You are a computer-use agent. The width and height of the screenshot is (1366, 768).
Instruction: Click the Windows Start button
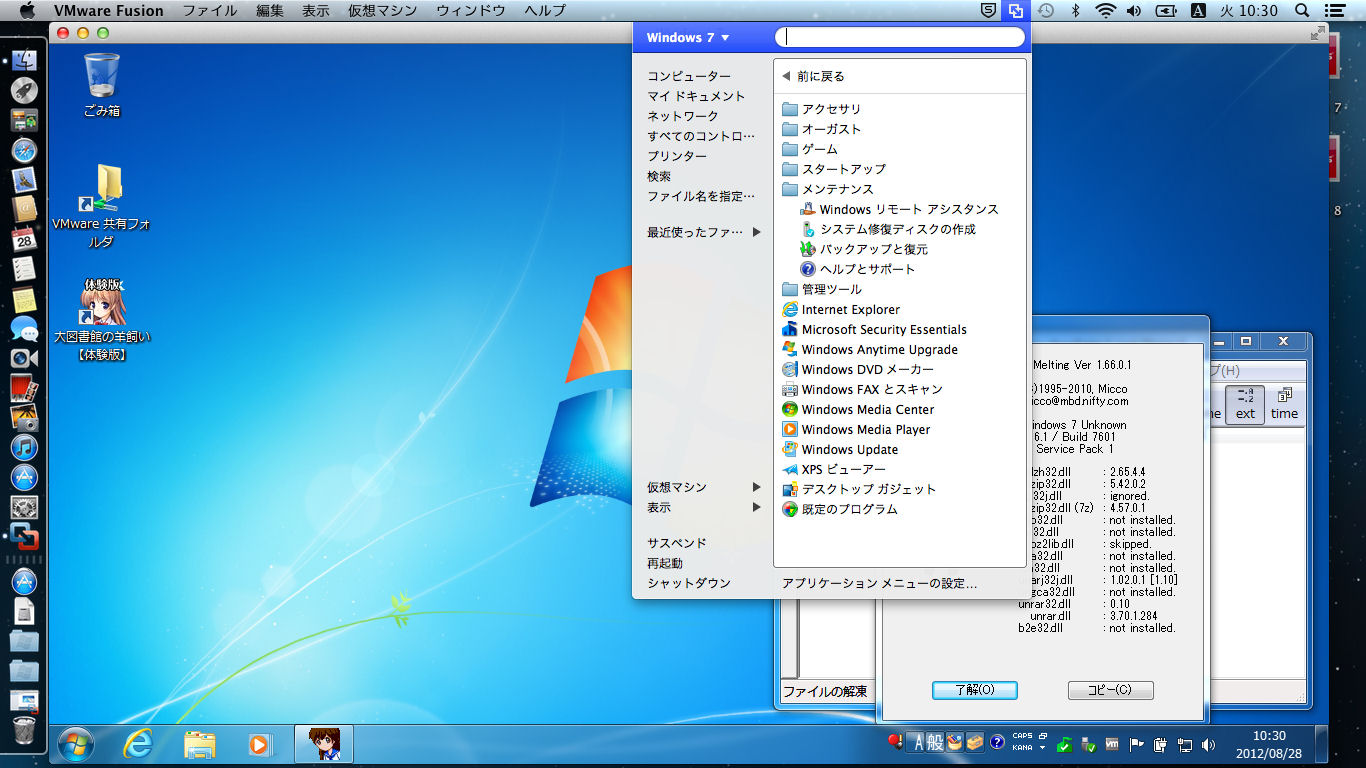(76, 744)
